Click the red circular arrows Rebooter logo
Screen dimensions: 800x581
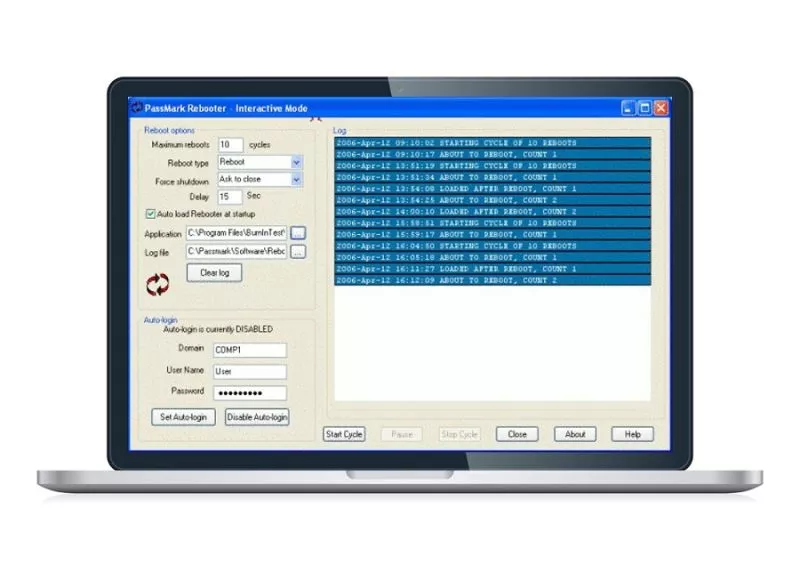click(x=158, y=284)
